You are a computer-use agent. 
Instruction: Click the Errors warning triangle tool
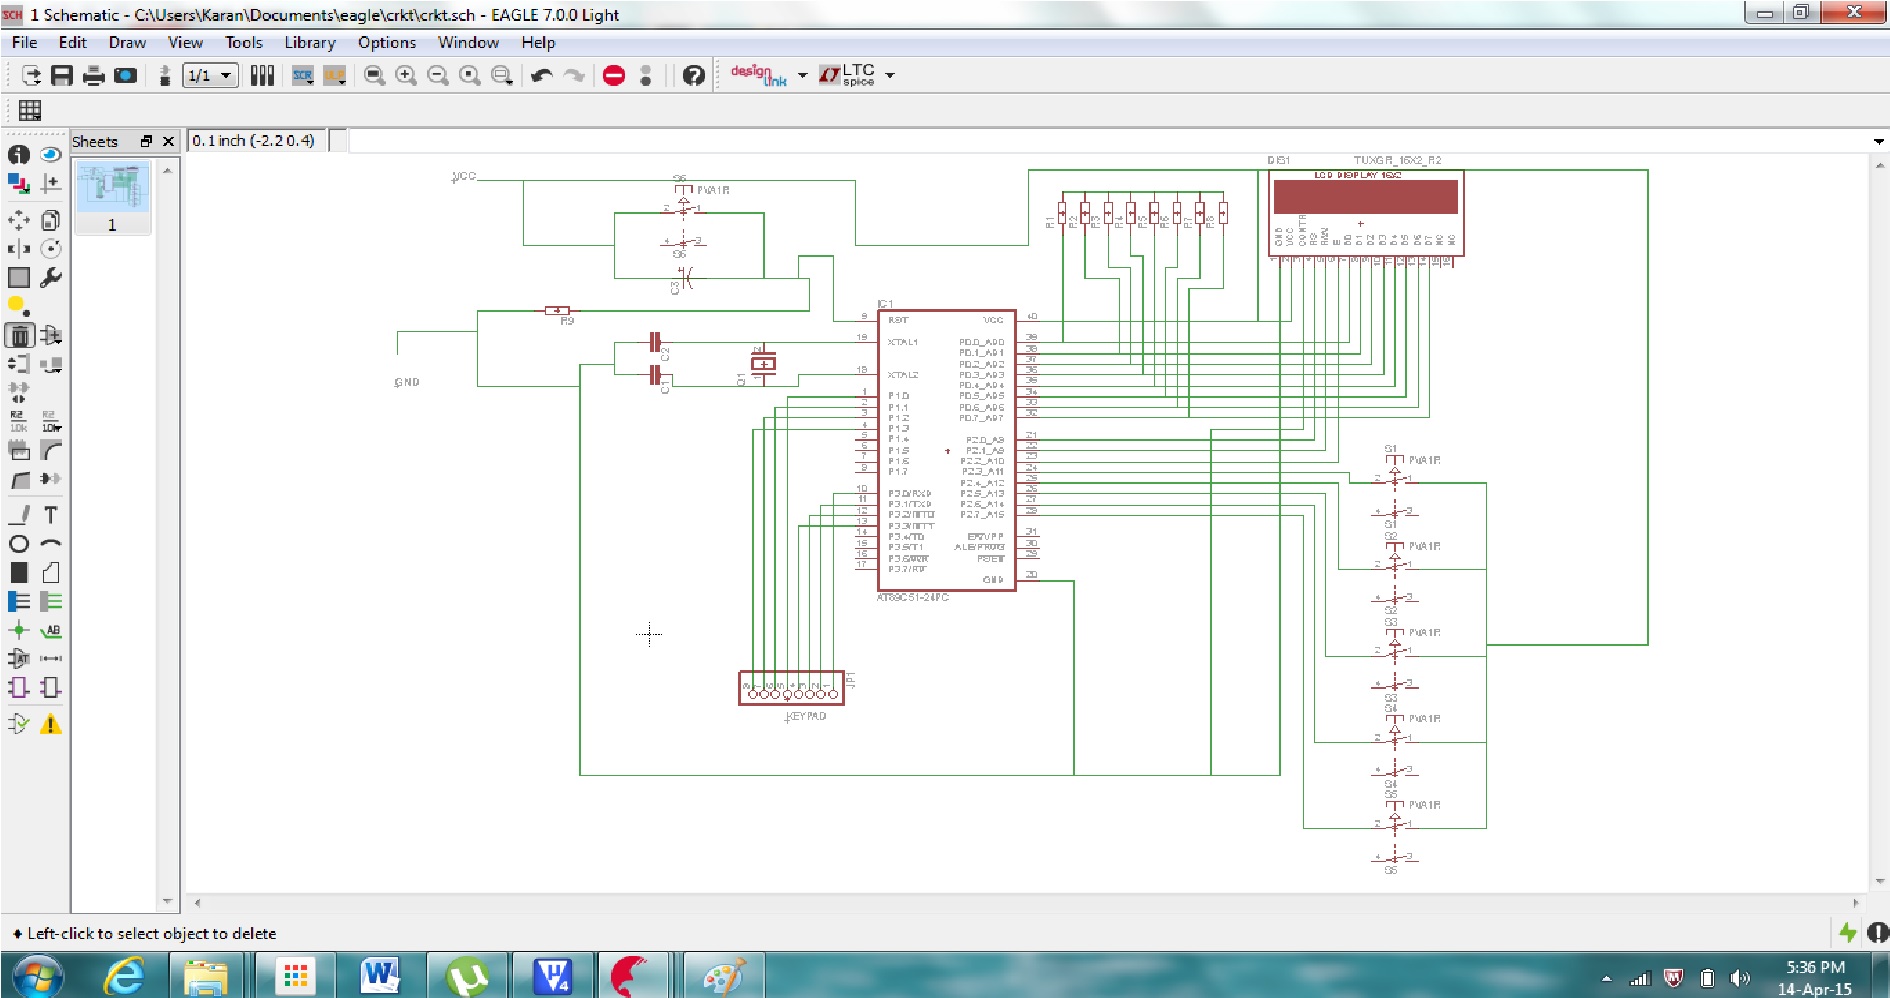51,724
